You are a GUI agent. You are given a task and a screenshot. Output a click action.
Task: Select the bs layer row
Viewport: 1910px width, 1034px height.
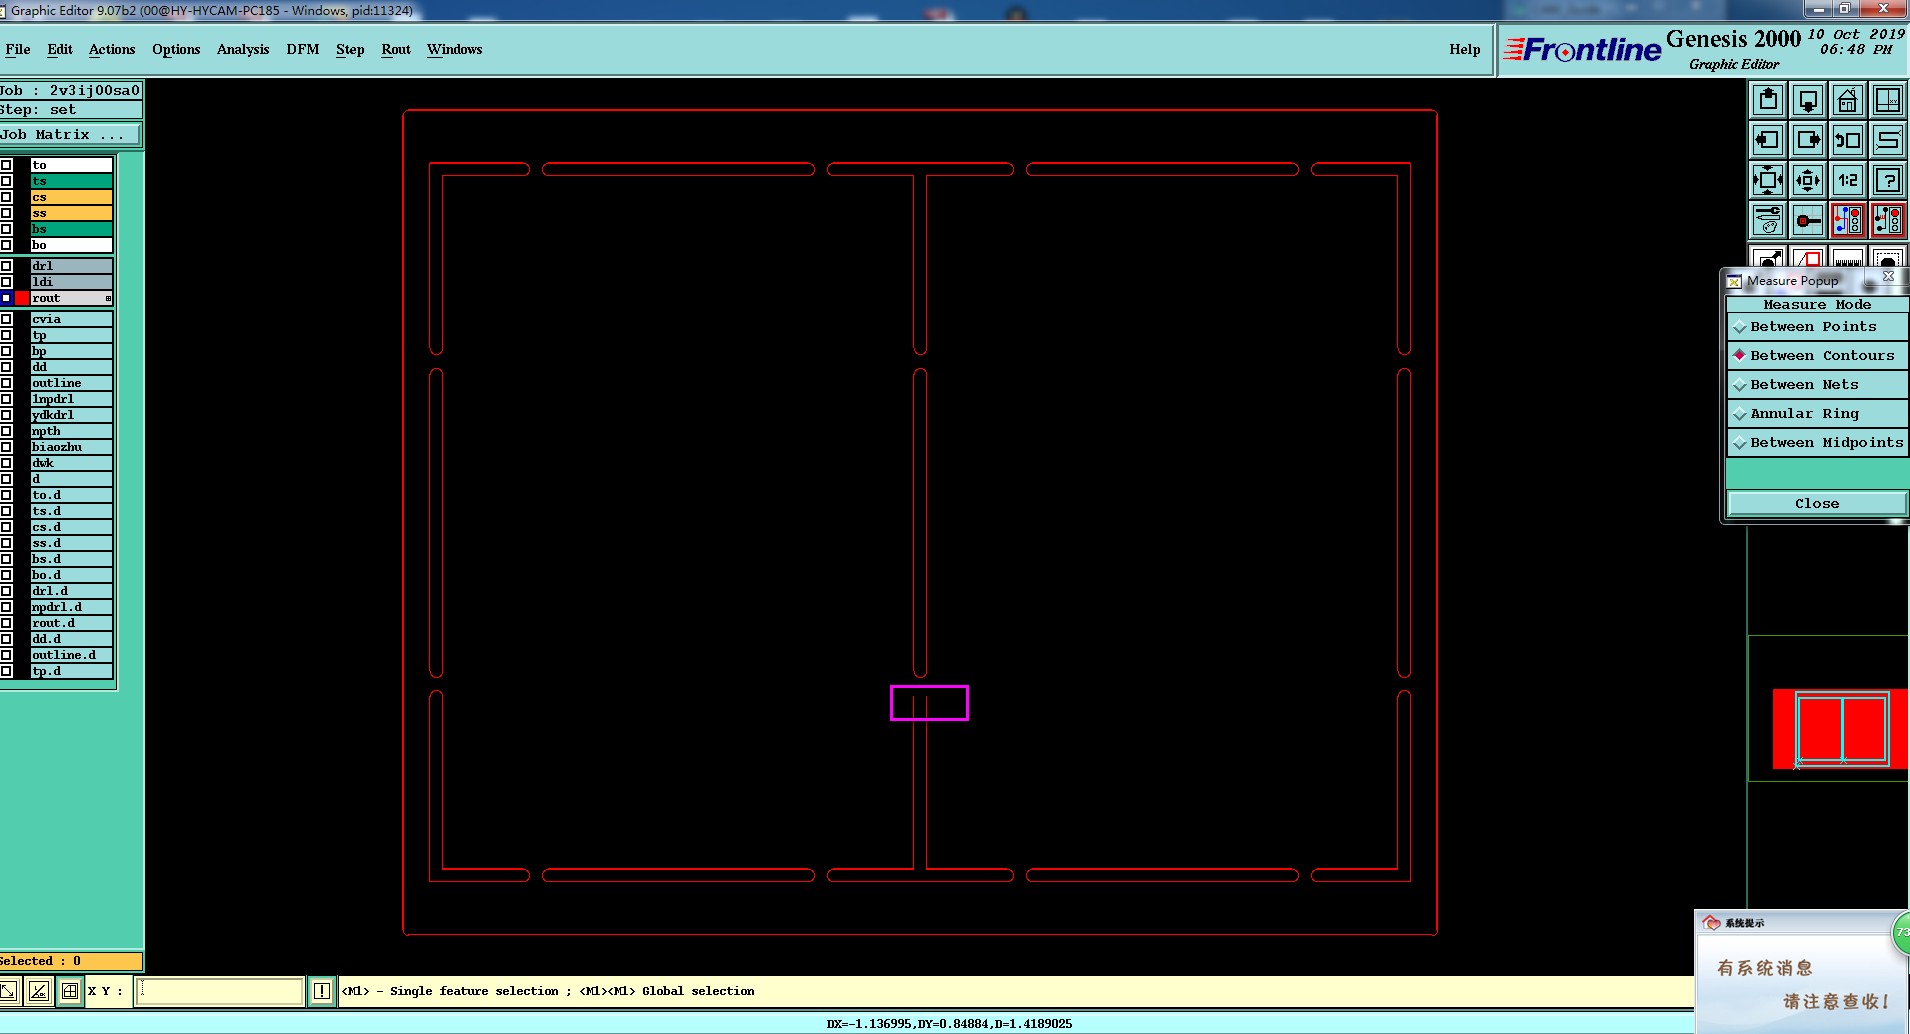point(71,229)
